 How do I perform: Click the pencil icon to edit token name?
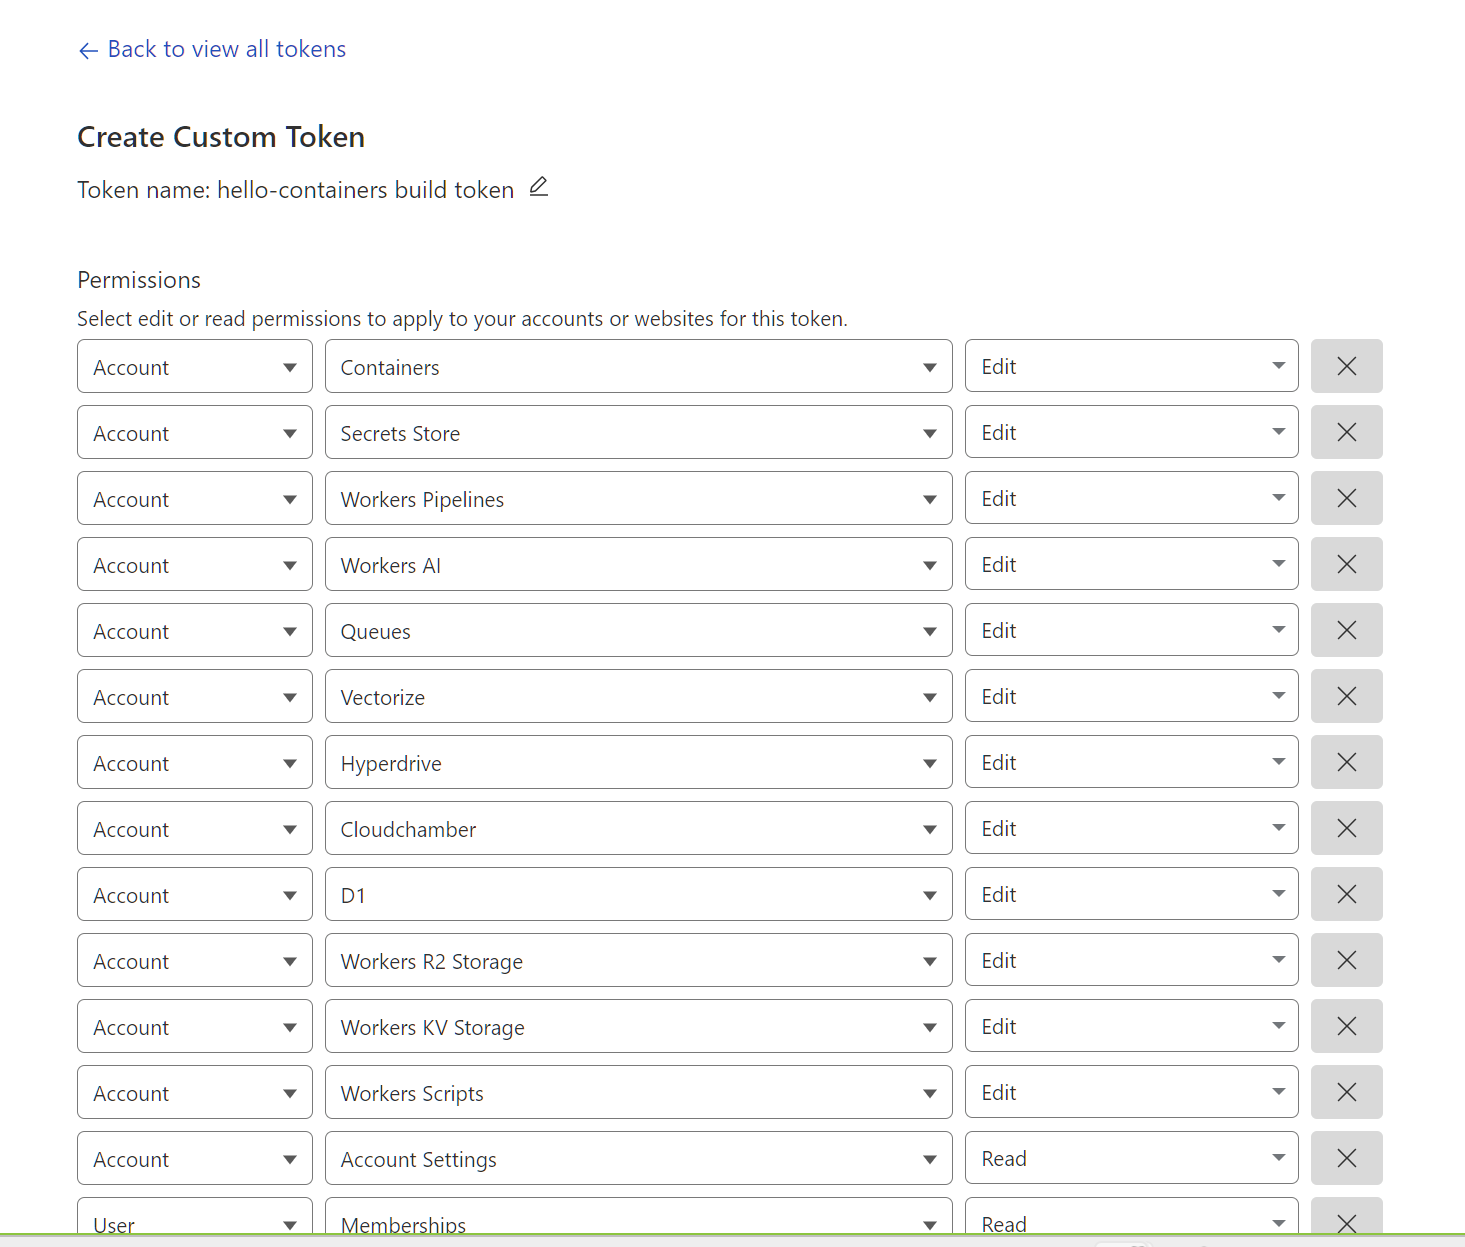pyautogui.click(x=539, y=187)
